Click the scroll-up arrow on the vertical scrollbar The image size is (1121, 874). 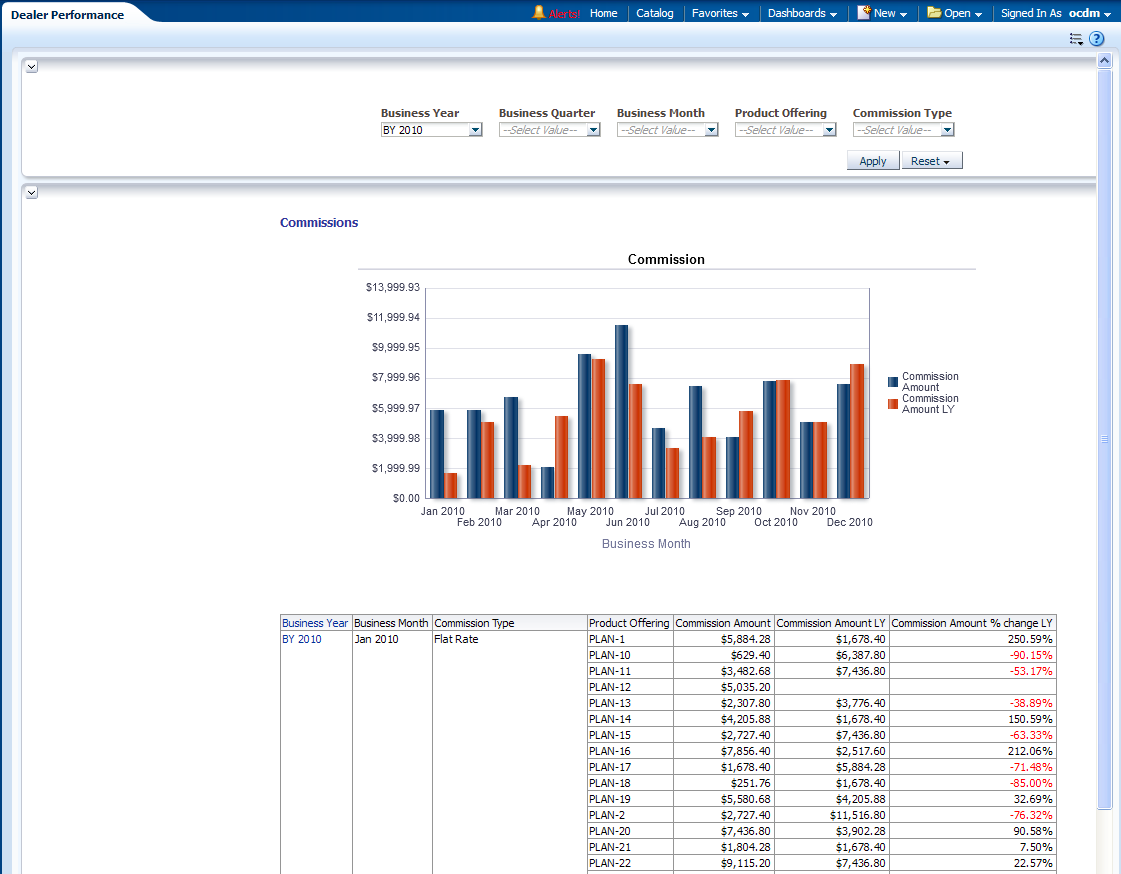1104,61
